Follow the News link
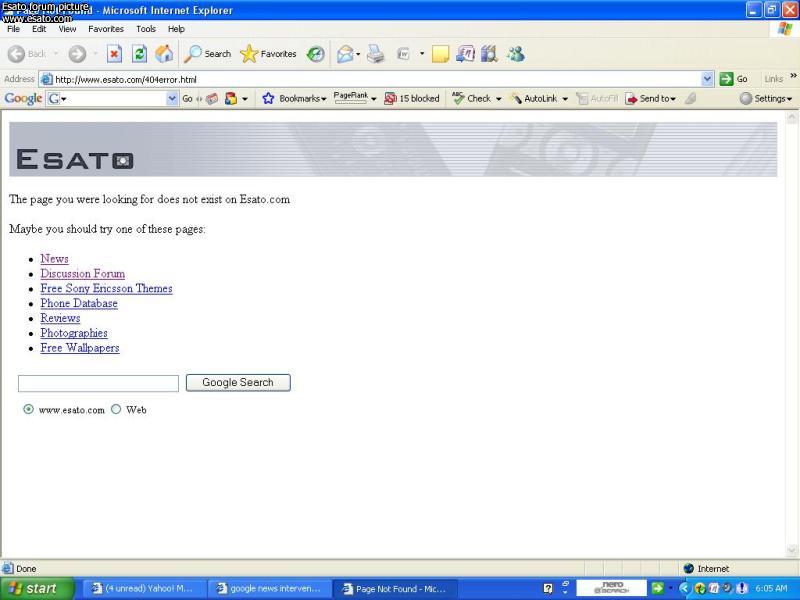 click(55, 259)
